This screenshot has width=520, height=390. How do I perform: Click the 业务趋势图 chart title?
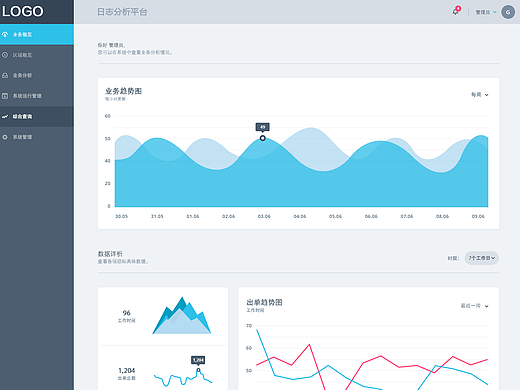123,91
